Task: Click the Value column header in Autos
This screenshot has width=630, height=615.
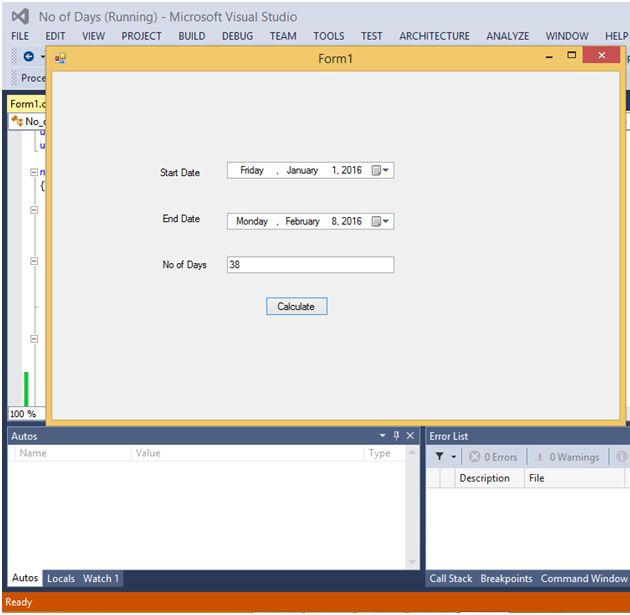Action: pos(248,453)
